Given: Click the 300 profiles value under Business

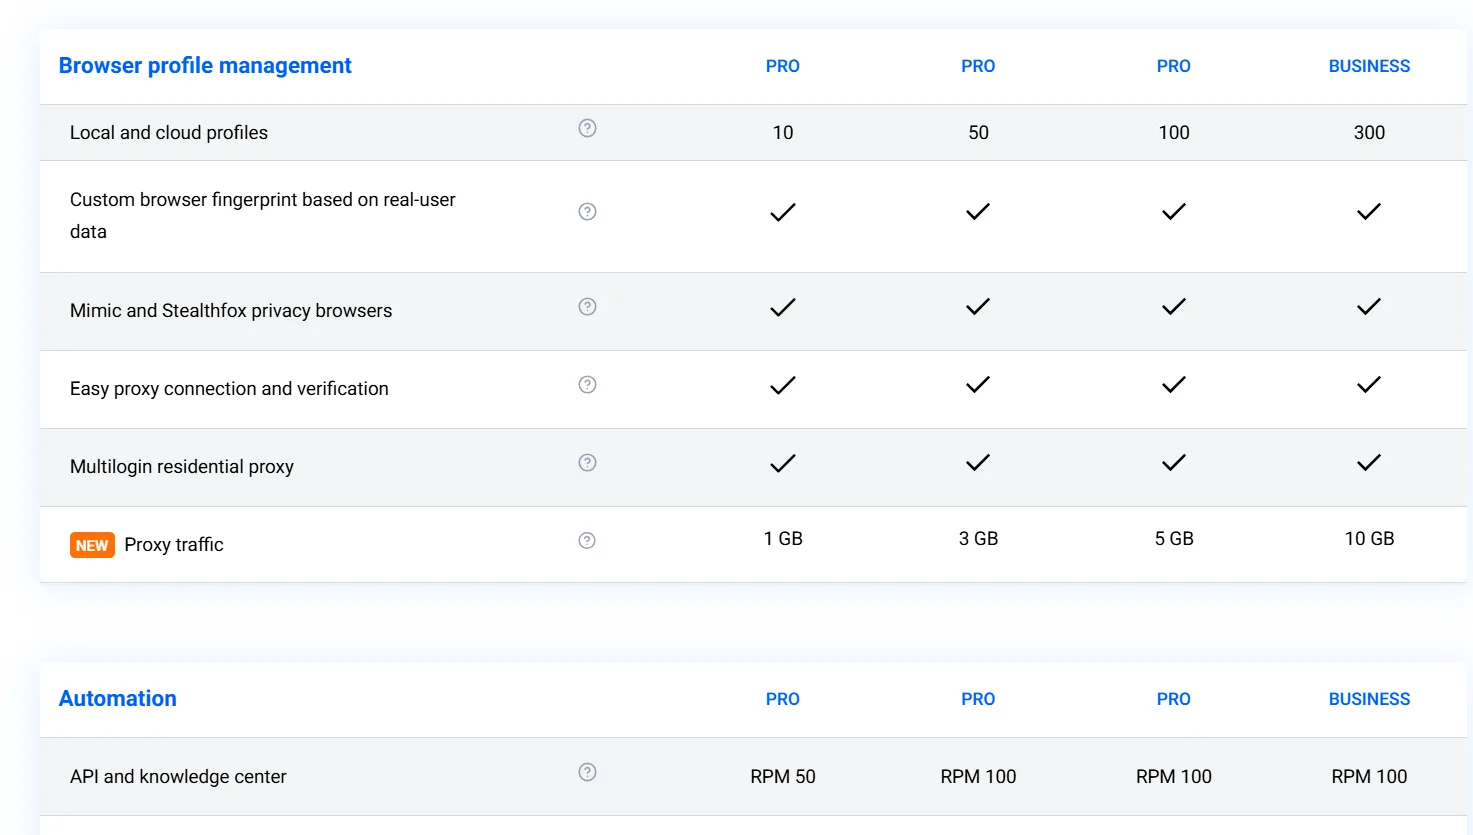Looking at the screenshot, I should (x=1369, y=132).
